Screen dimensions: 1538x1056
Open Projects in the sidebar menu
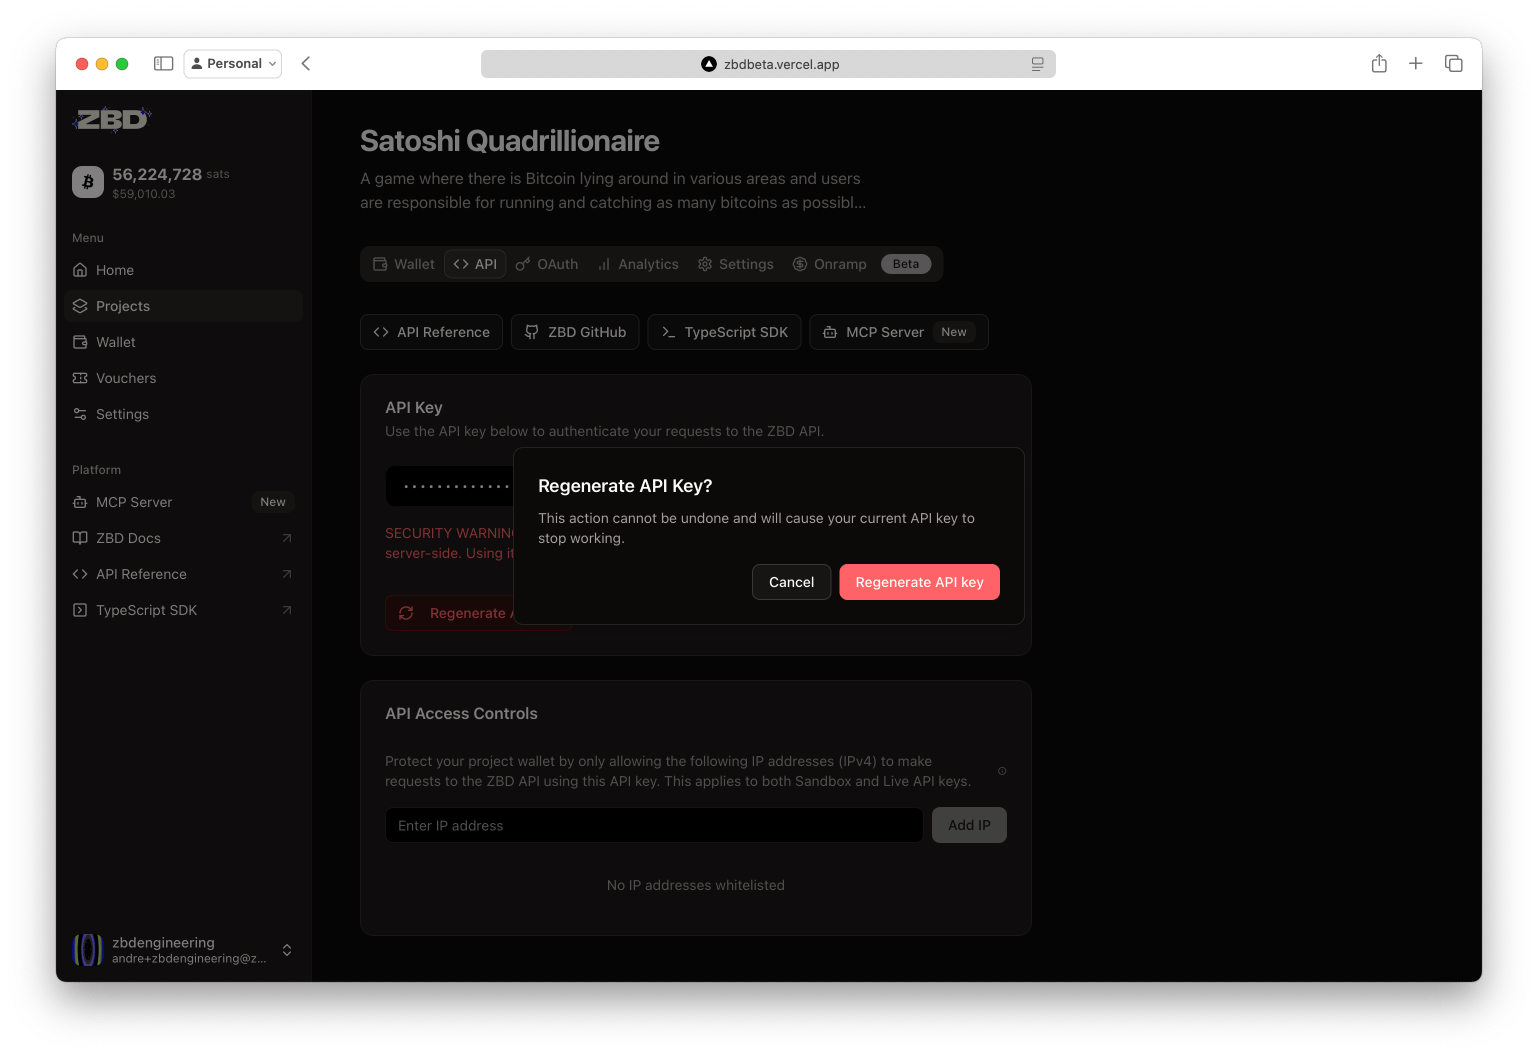183,306
